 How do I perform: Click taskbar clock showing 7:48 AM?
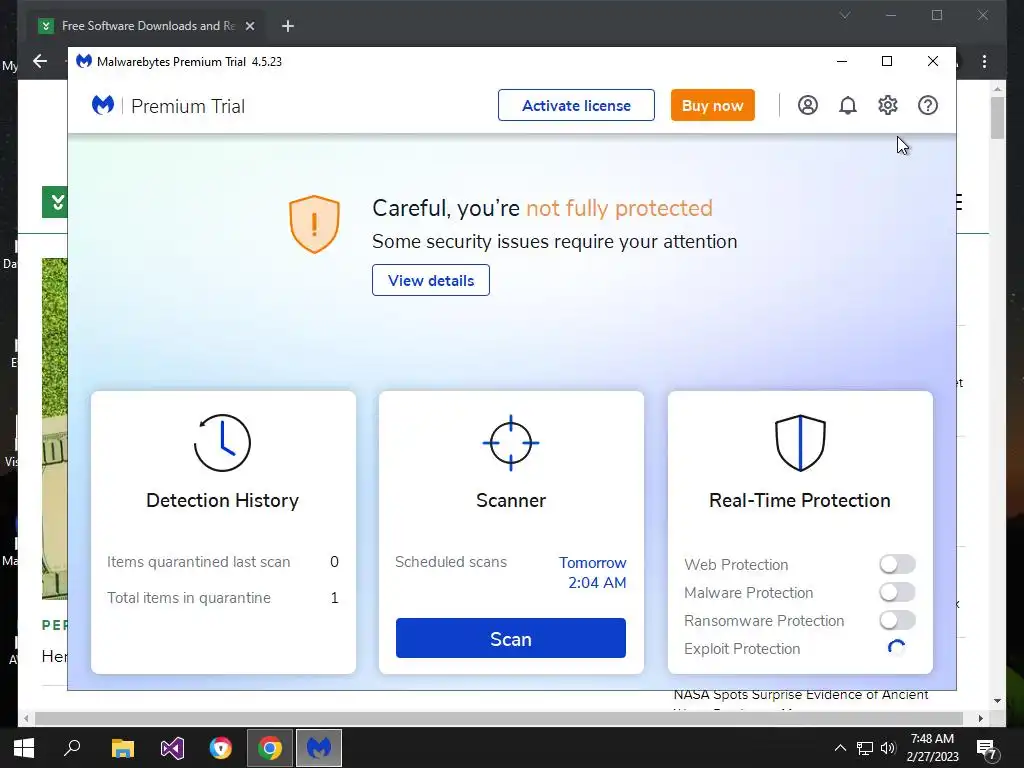coord(933,748)
